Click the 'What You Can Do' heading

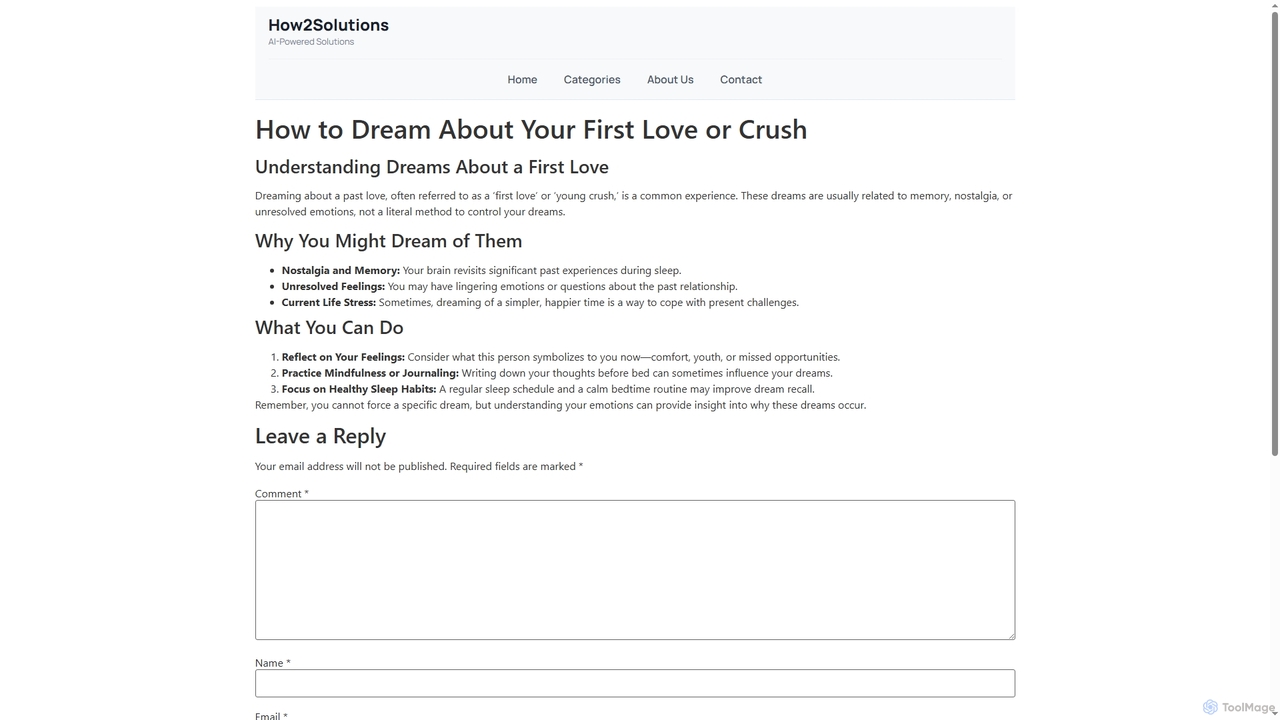329,328
